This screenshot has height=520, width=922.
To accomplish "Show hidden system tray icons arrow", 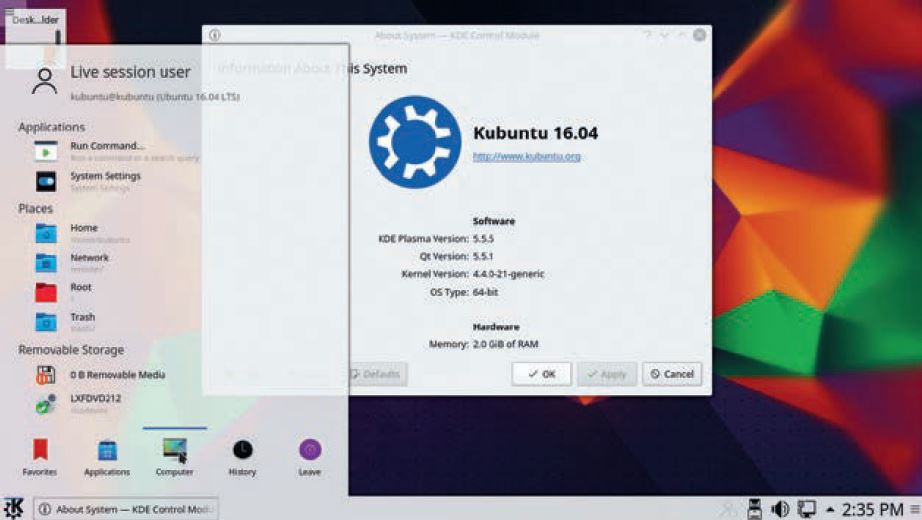I will [830, 509].
